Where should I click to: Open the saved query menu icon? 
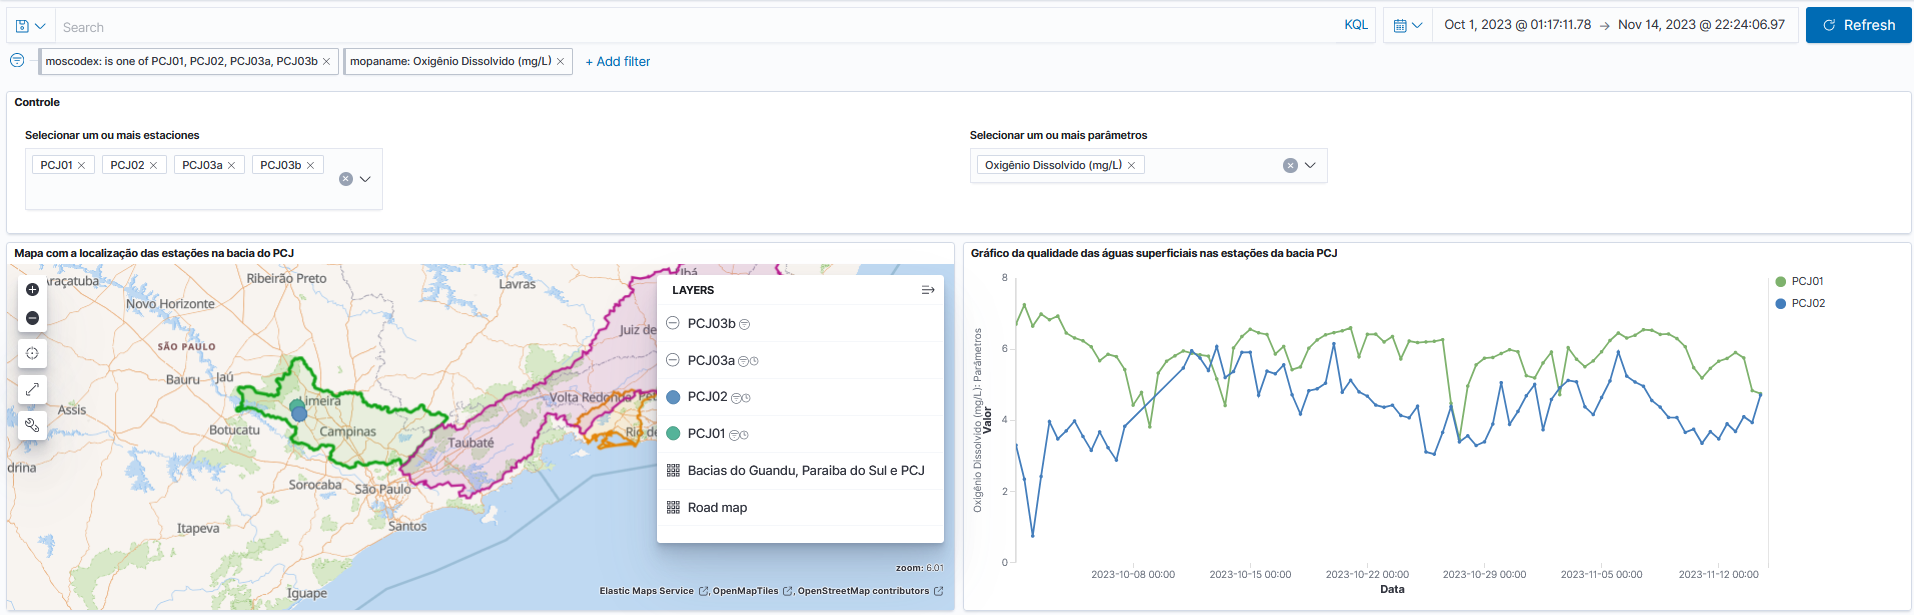(x=30, y=27)
